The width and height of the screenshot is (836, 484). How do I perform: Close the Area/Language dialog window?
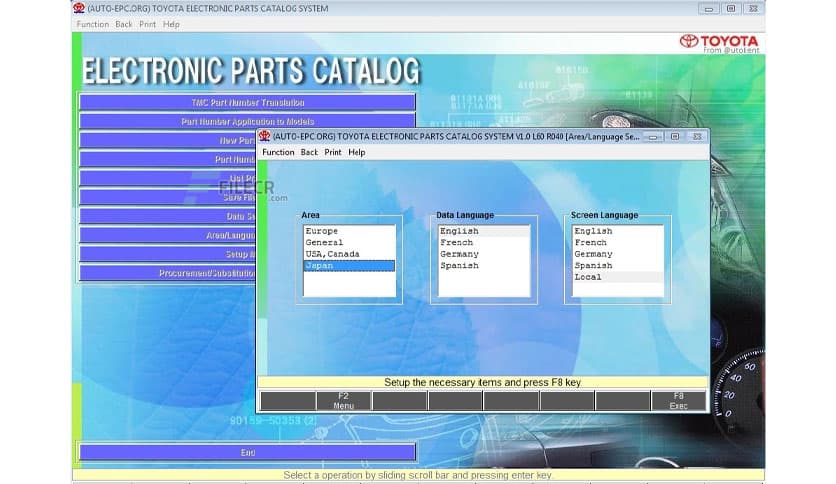click(x=697, y=136)
